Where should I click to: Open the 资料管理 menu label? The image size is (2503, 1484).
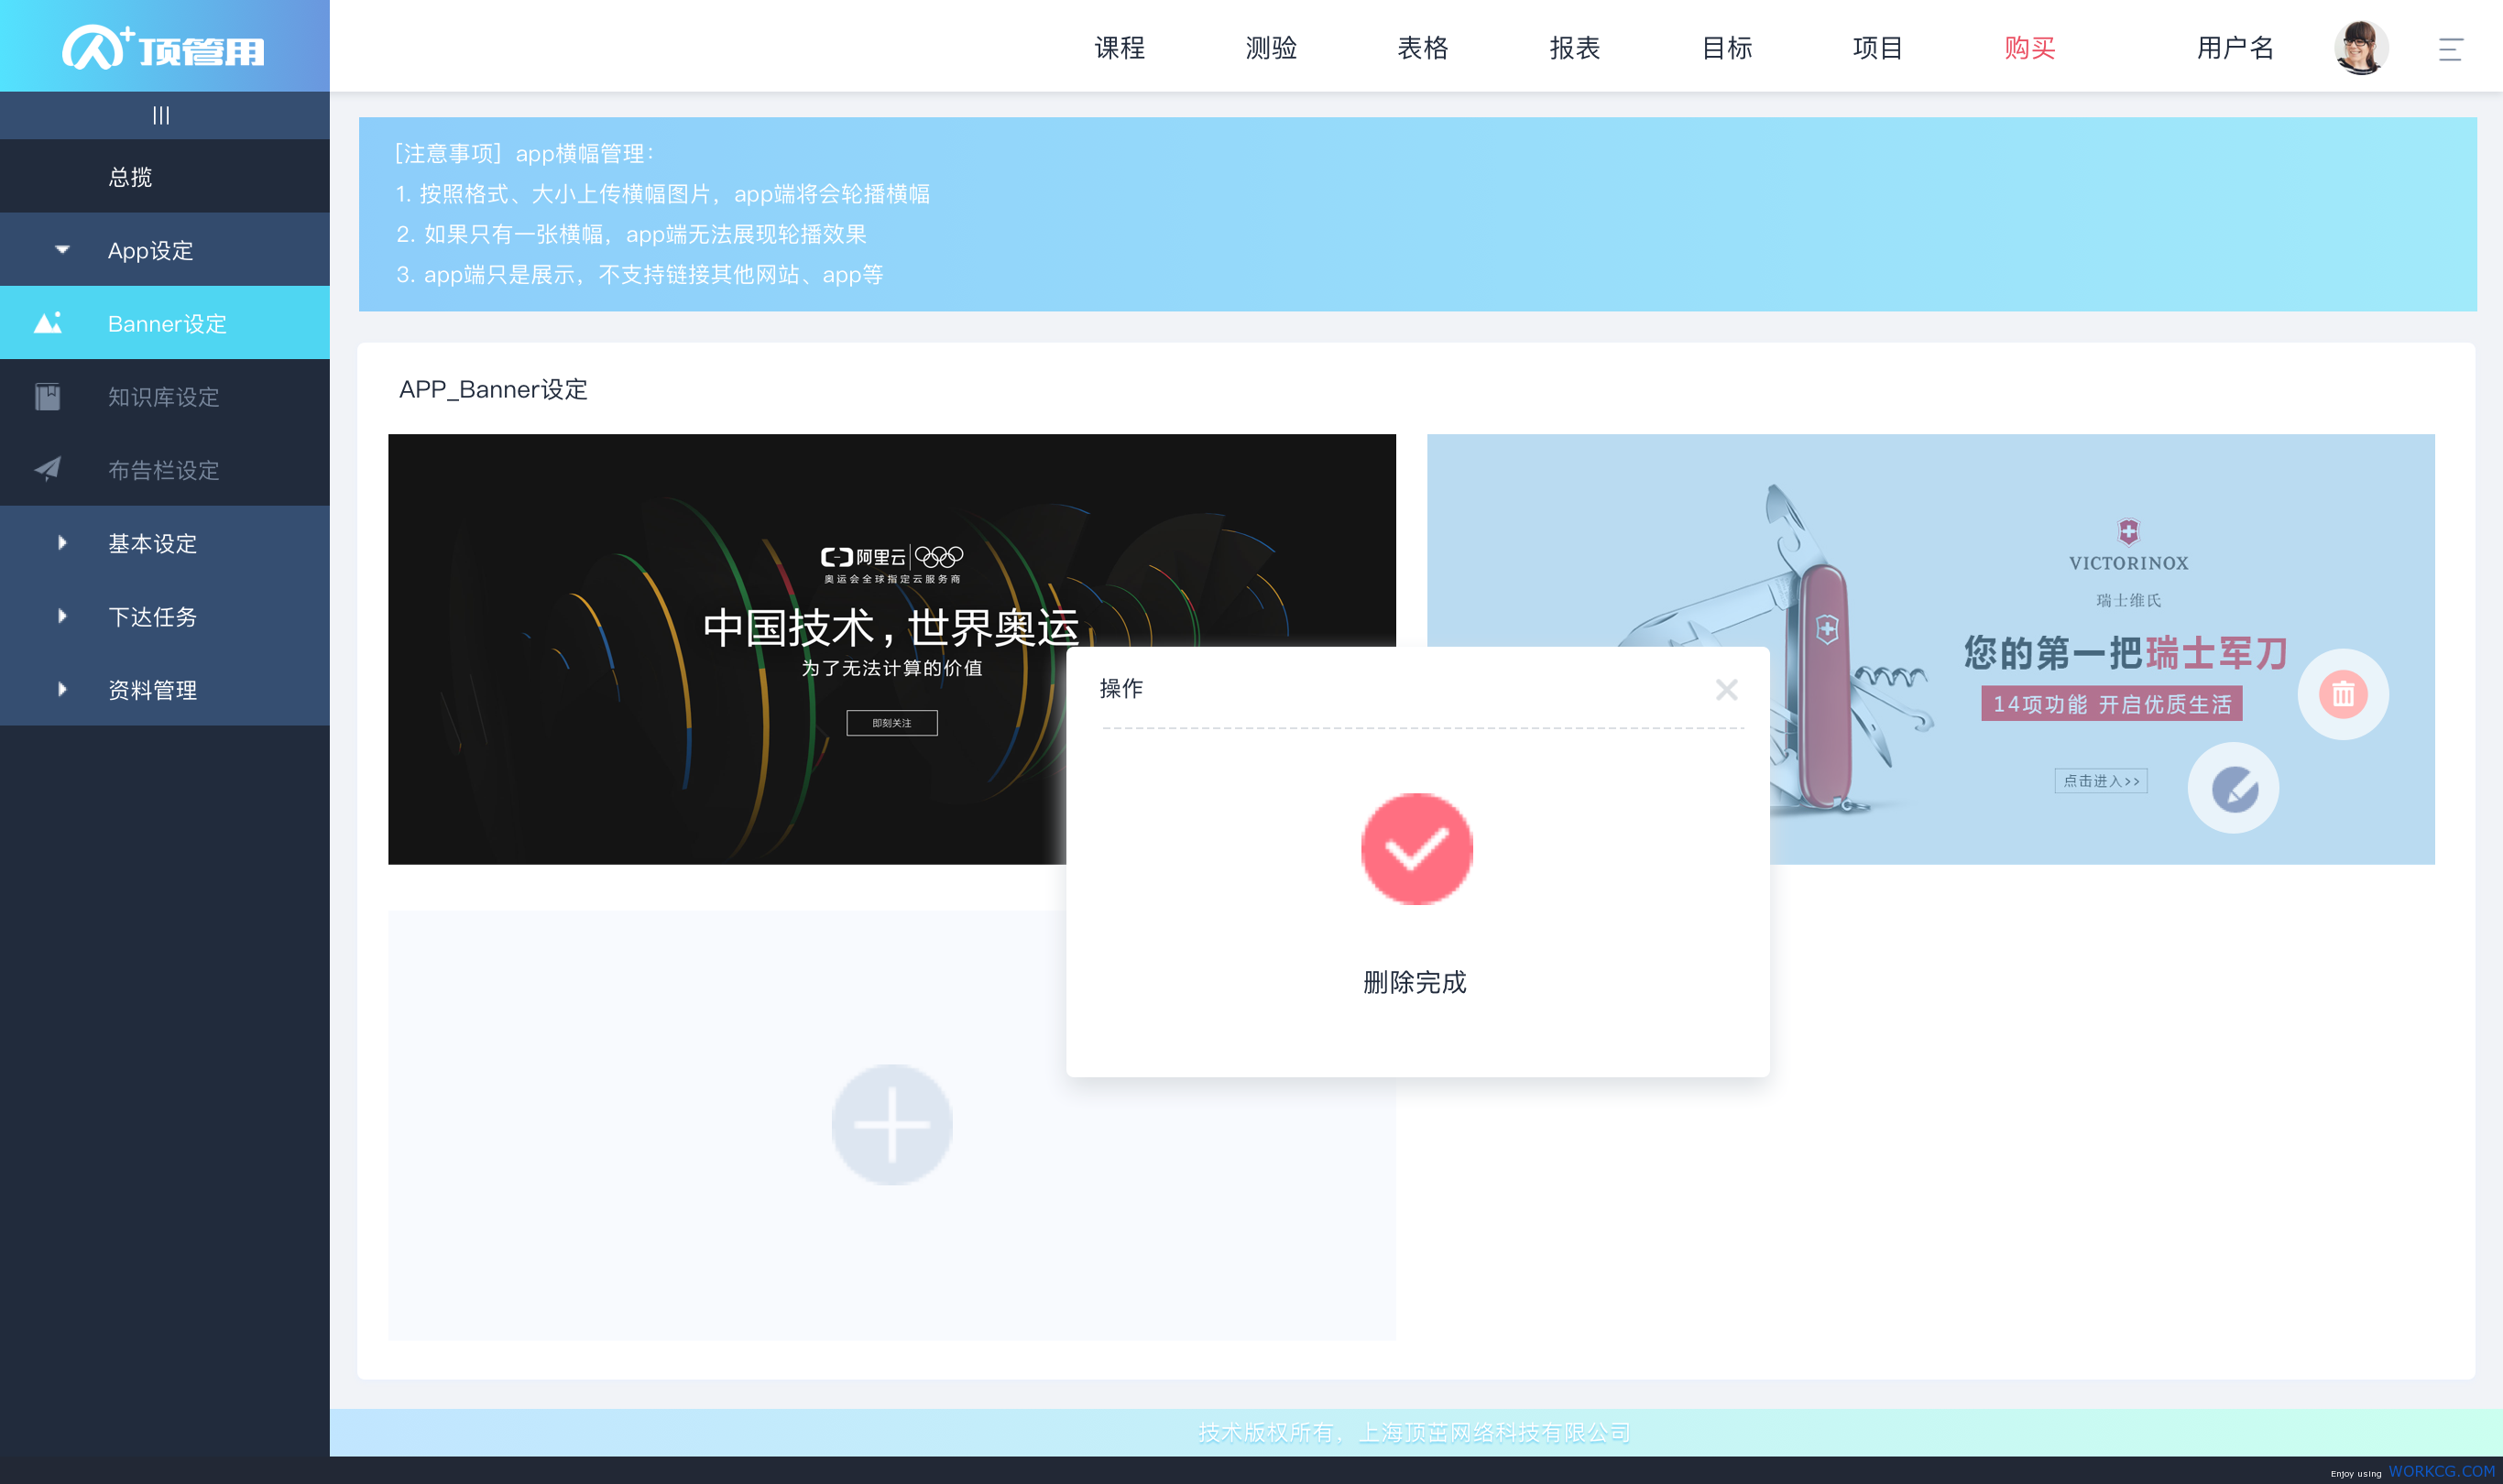pos(152,690)
